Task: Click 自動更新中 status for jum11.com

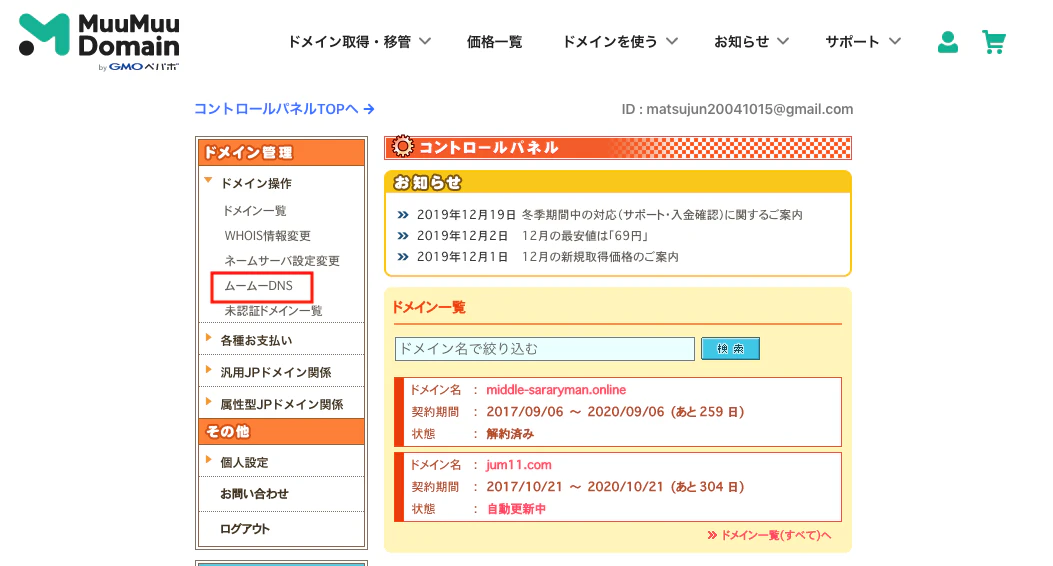Action: click(516, 509)
